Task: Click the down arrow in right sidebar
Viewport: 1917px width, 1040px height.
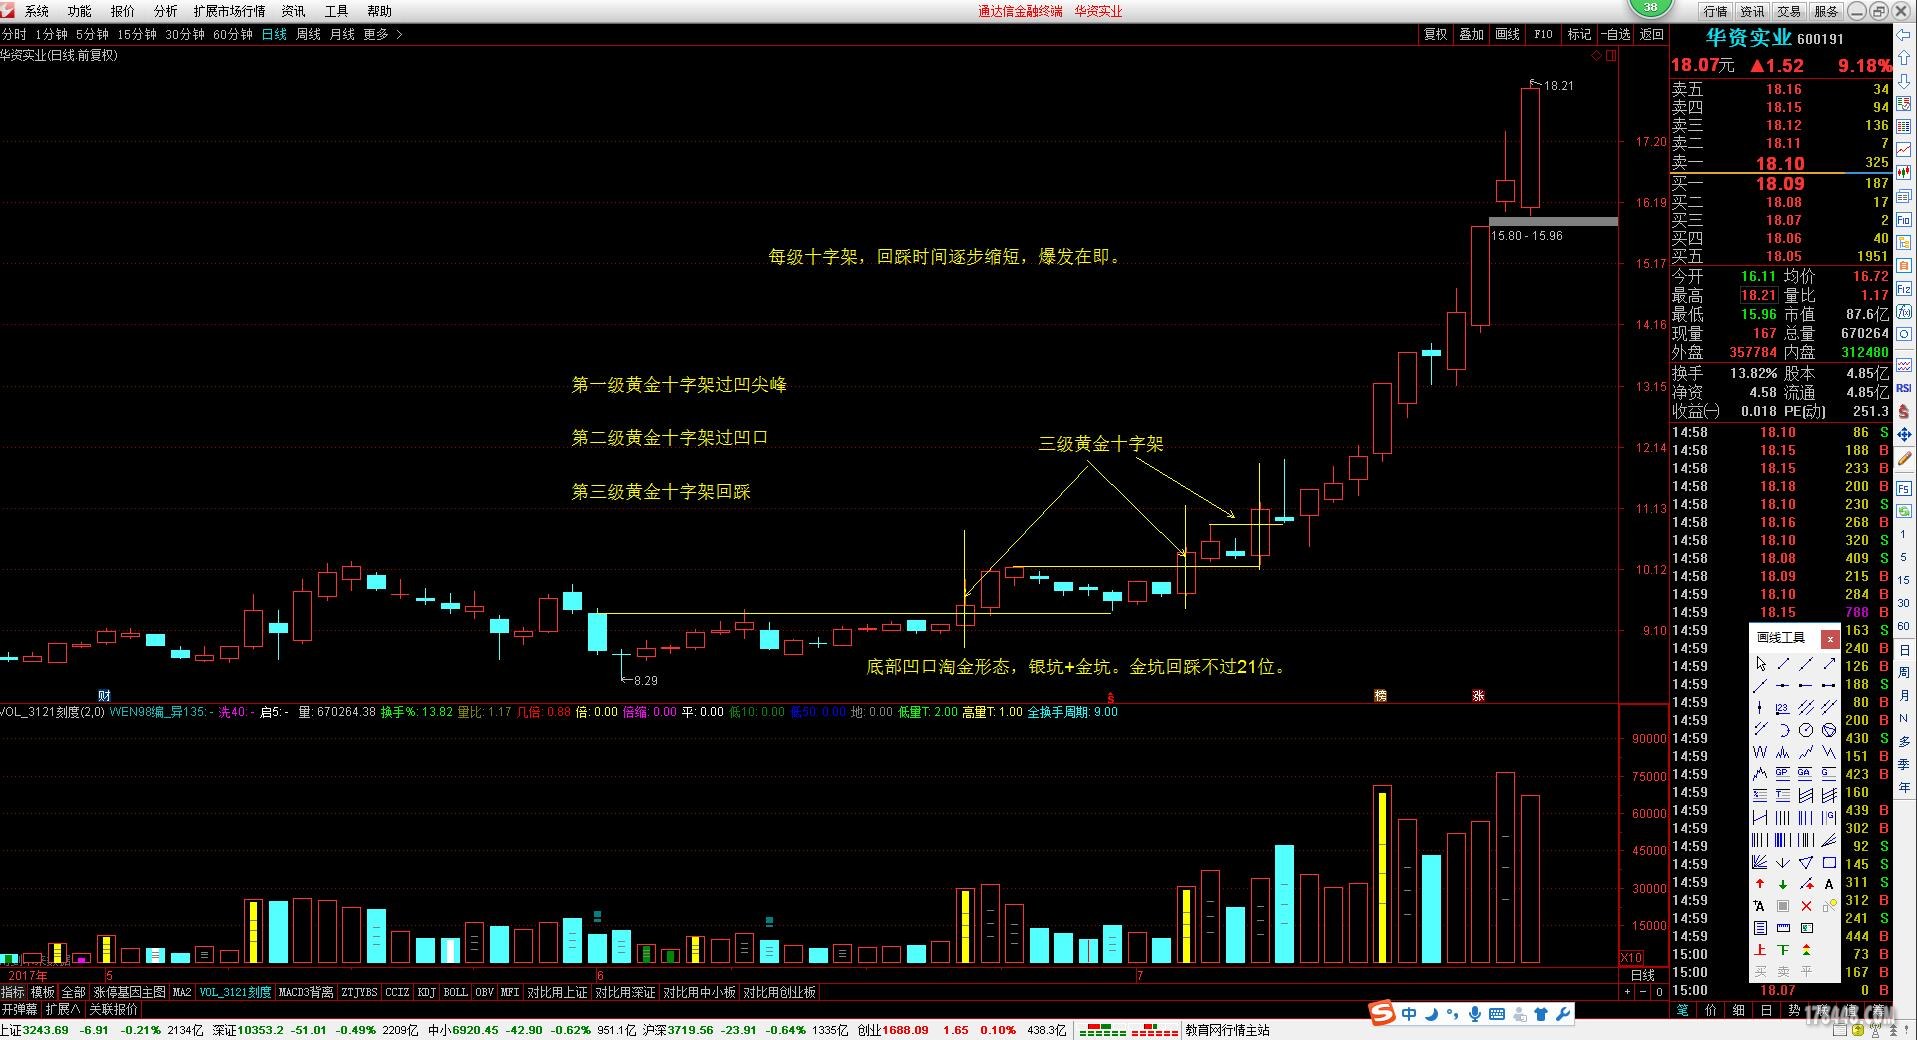Action: (1904, 80)
